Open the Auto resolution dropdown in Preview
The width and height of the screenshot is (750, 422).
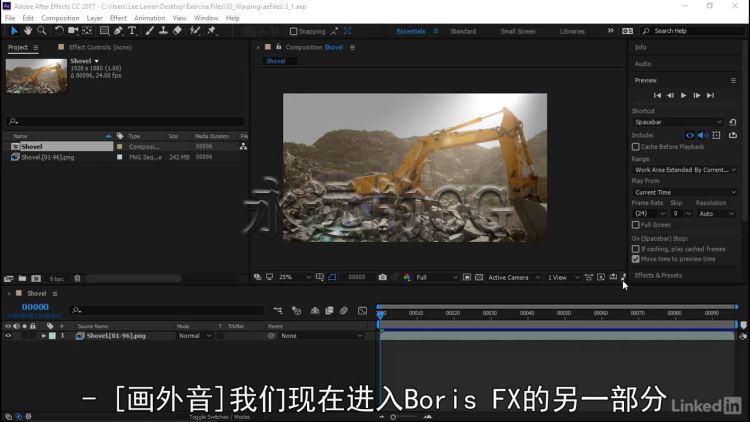(716, 214)
